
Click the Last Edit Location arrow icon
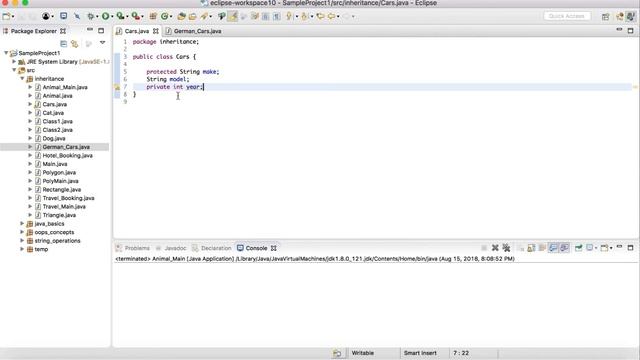point(320,16)
